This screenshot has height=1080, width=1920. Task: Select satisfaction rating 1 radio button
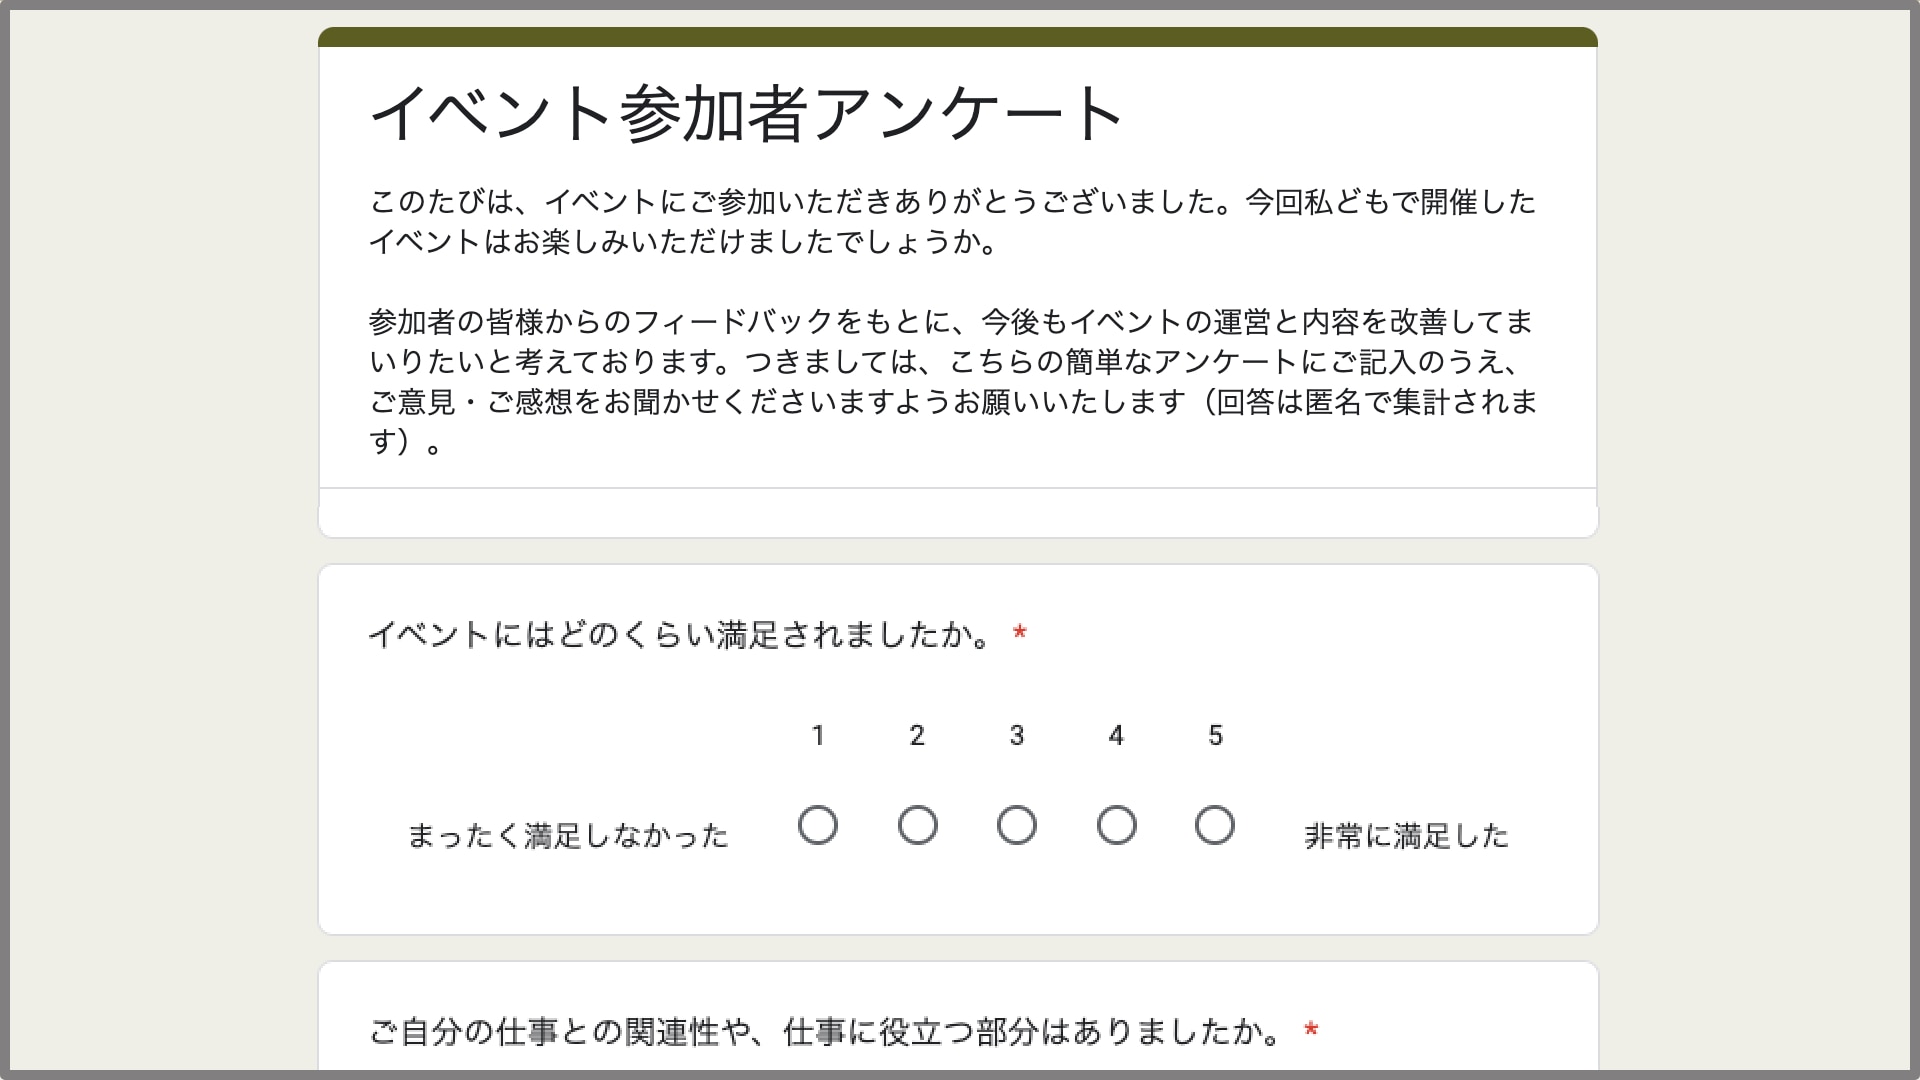818,826
